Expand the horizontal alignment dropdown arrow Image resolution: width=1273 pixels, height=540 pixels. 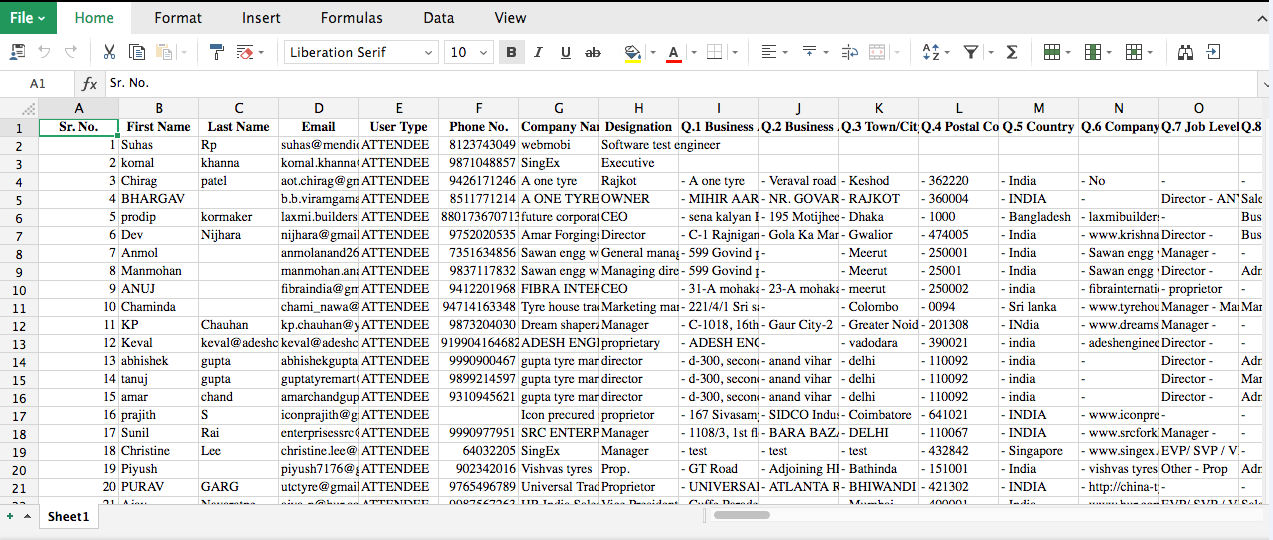pos(785,52)
